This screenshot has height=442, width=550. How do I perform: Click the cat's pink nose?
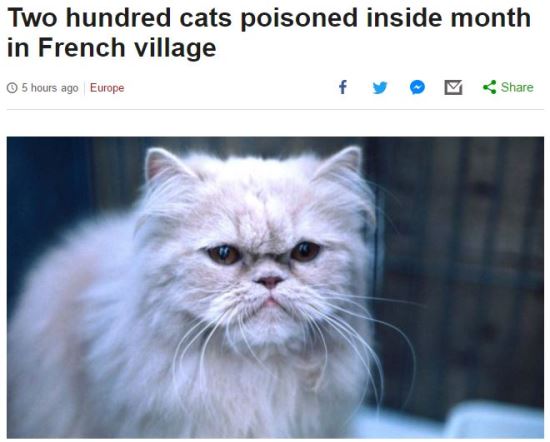click(x=269, y=281)
